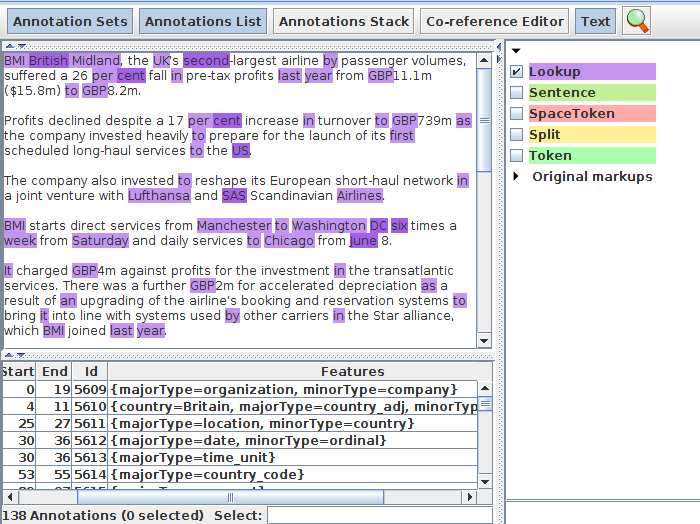Open the Co-reference Editor view
The image size is (700, 524).
(494, 21)
